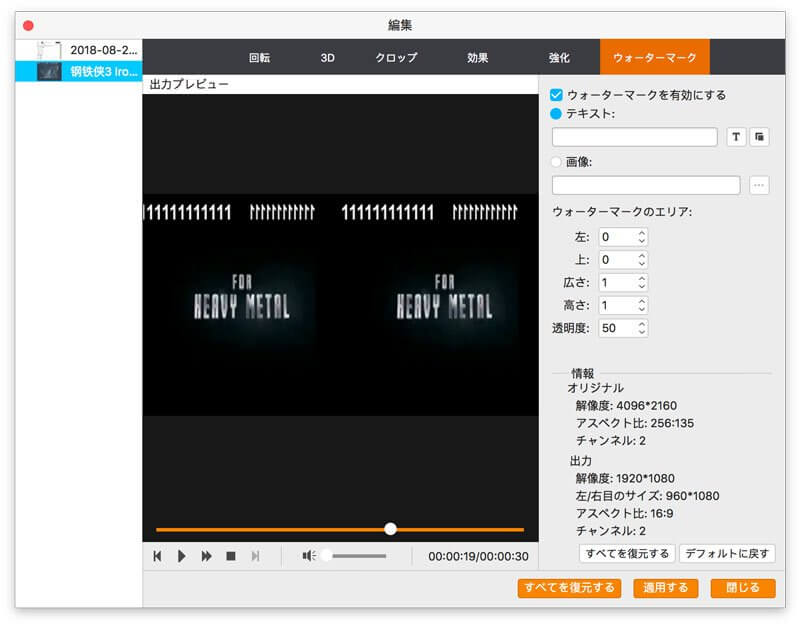Screen dimensions: 800x626
Task: Increase the 高さ value with up arrow
Action: point(642,302)
